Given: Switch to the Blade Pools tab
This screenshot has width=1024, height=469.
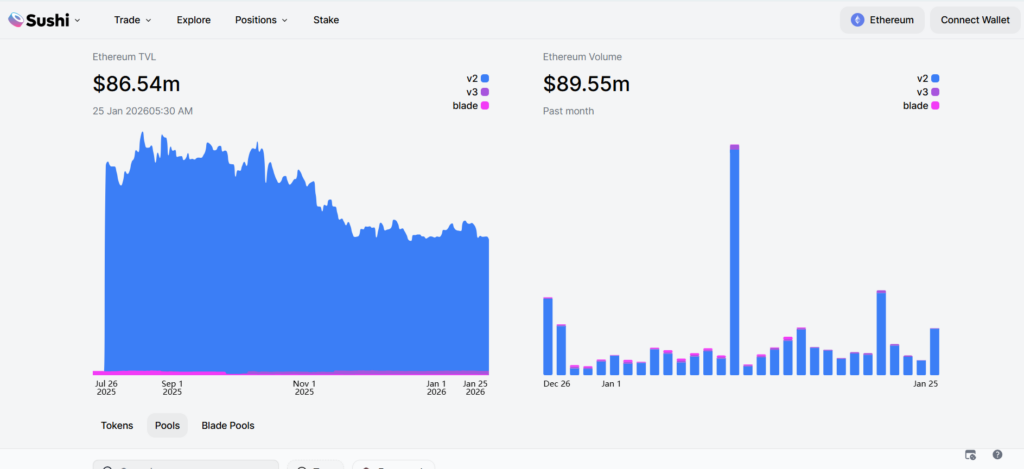Looking at the screenshot, I should 228,426.
